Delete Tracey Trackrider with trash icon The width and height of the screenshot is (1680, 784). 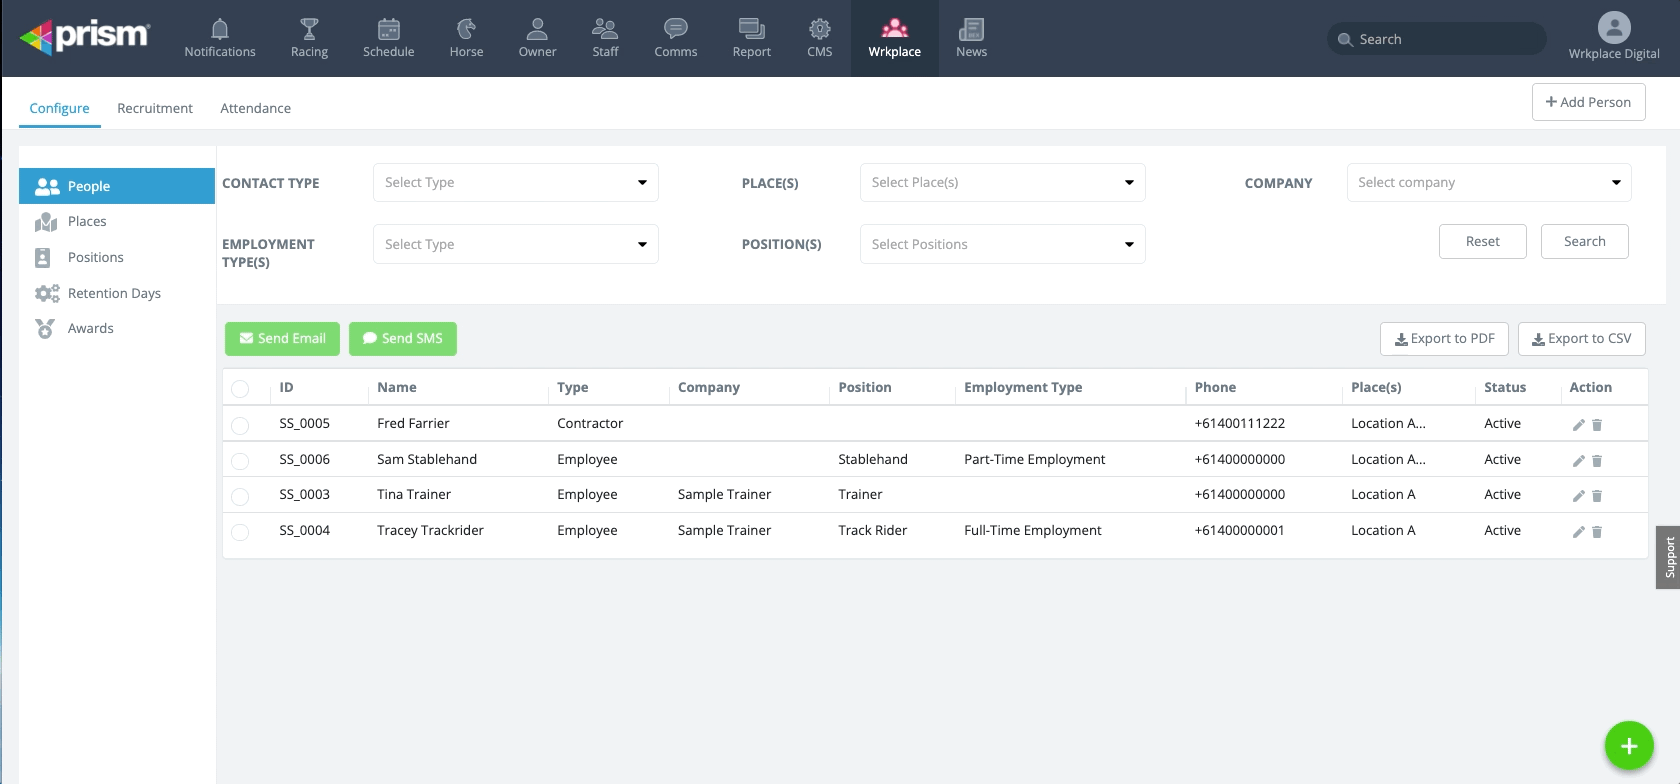pos(1597,532)
